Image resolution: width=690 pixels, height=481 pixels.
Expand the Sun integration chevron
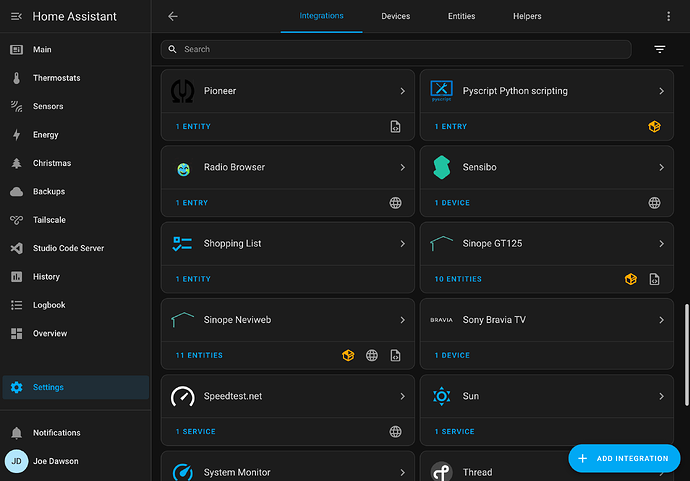point(661,396)
